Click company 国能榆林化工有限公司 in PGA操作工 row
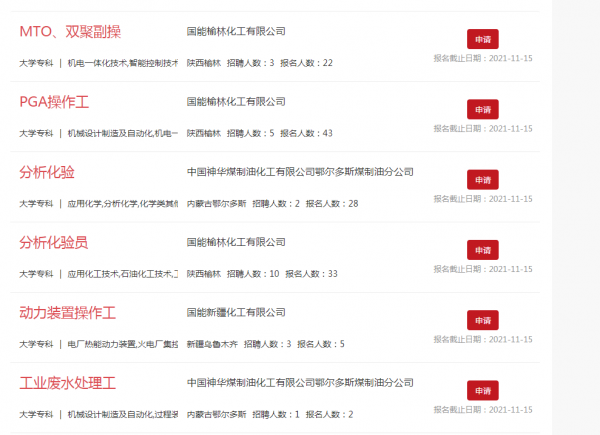The width and height of the screenshot is (600, 435). (236, 102)
